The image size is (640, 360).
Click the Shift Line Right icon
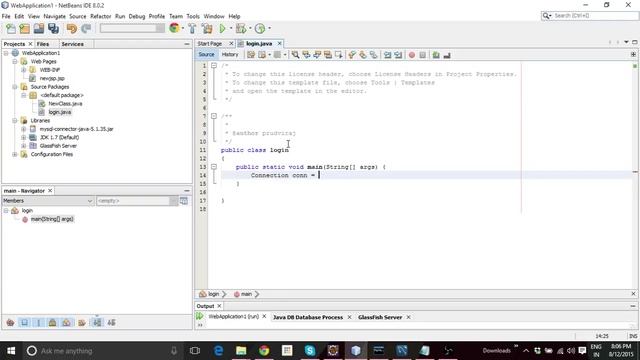398,55
